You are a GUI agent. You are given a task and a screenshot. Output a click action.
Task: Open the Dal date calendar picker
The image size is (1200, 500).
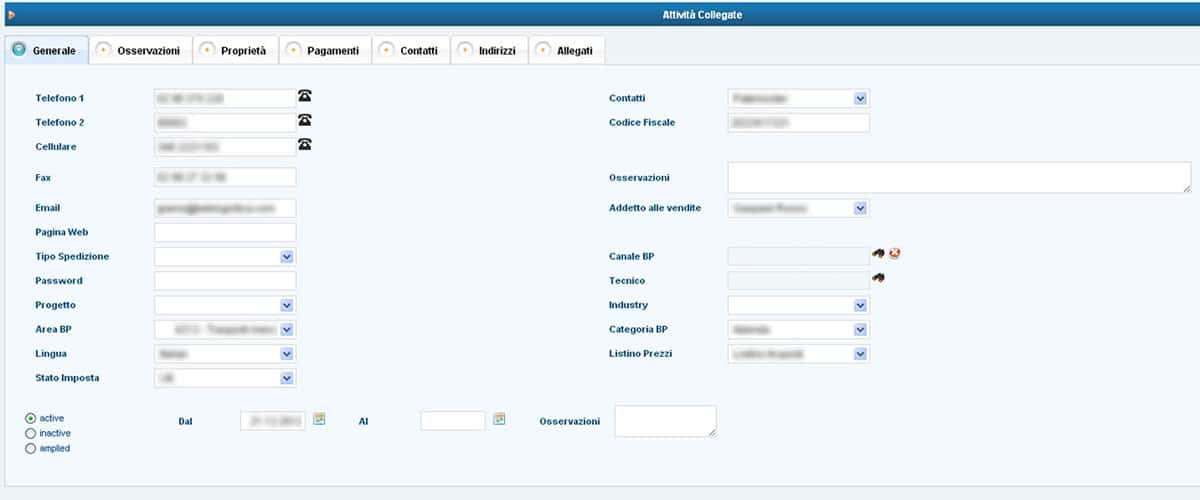(319, 419)
